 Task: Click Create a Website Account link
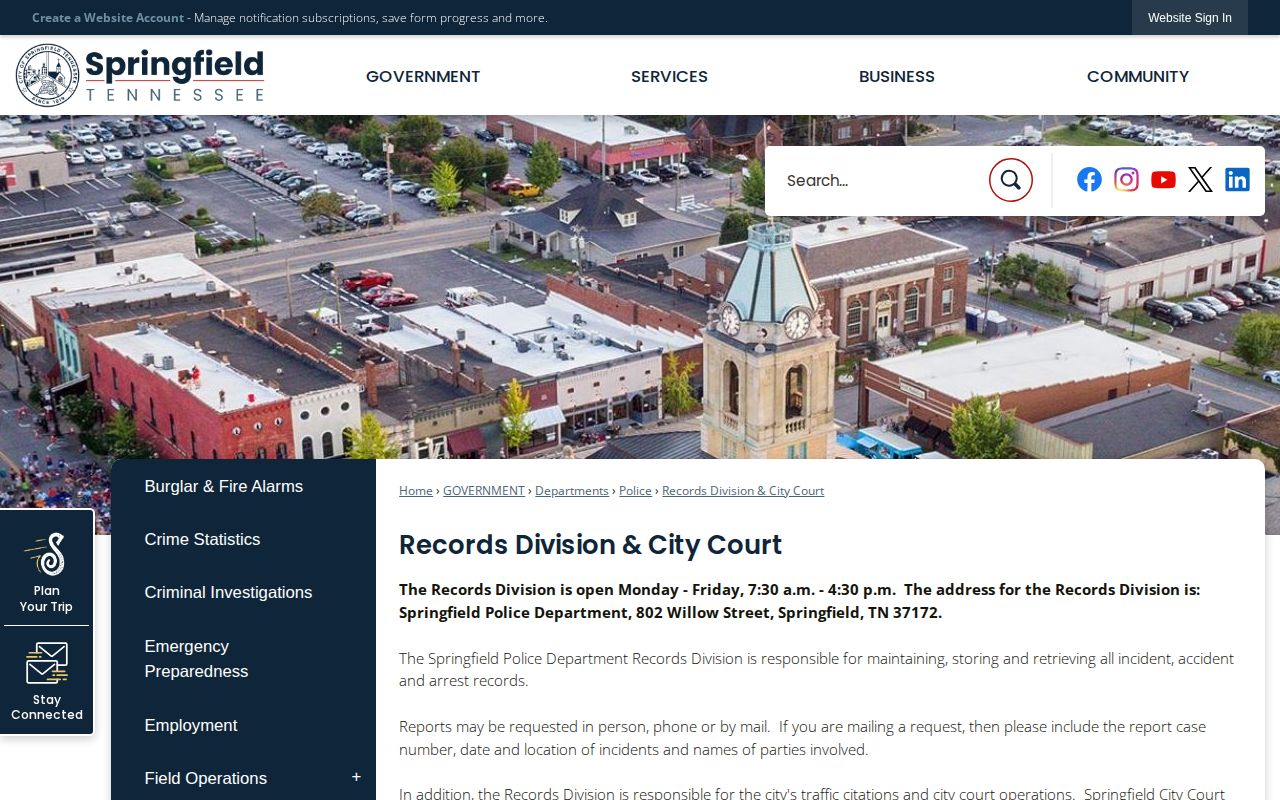click(x=108, y=18)
